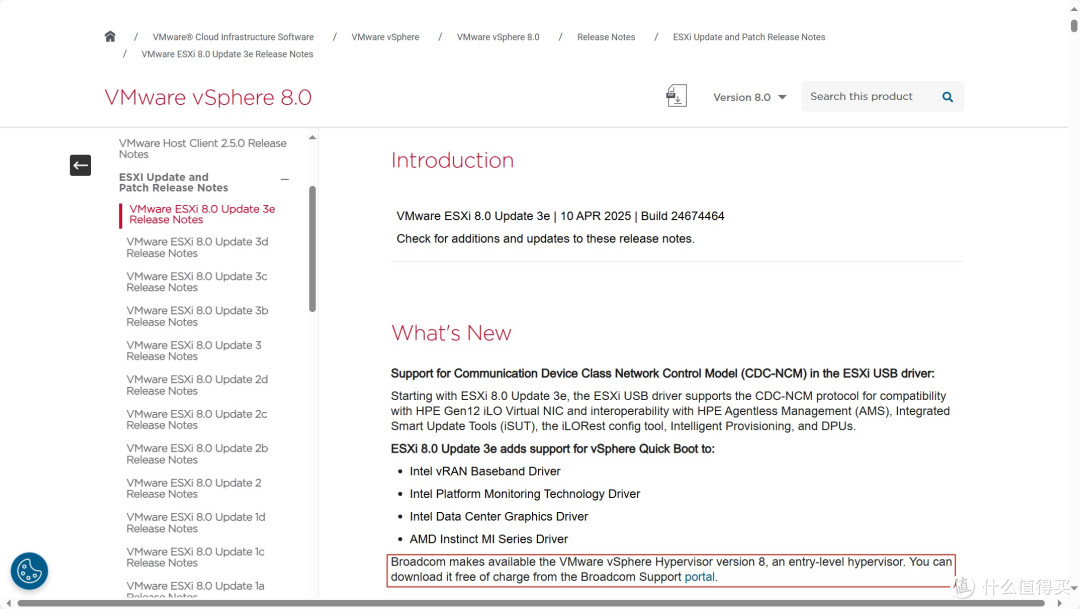Select ESXi 8.0 Update 3e Release Notes in sidebar

[202, 214]
